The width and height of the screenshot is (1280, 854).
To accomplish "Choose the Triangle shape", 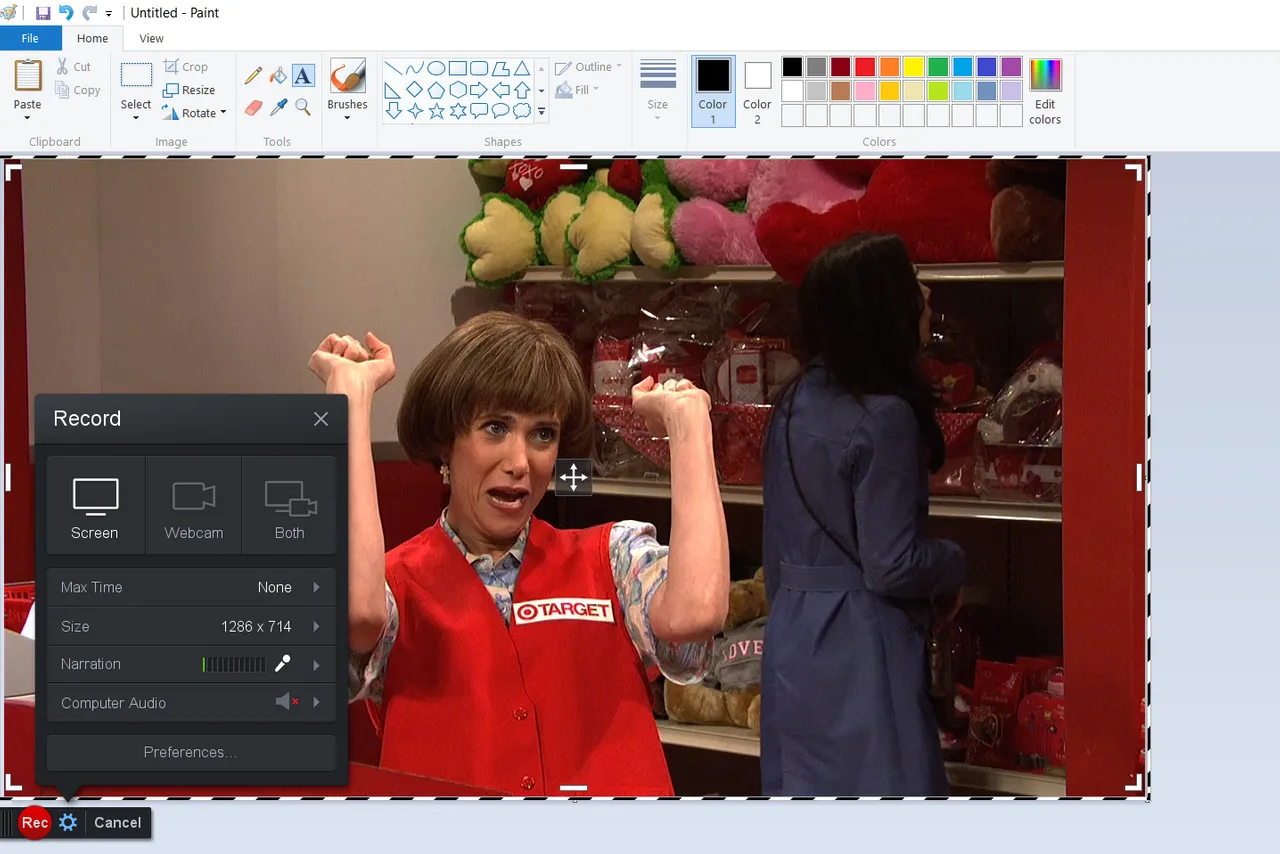I will 521,68.
